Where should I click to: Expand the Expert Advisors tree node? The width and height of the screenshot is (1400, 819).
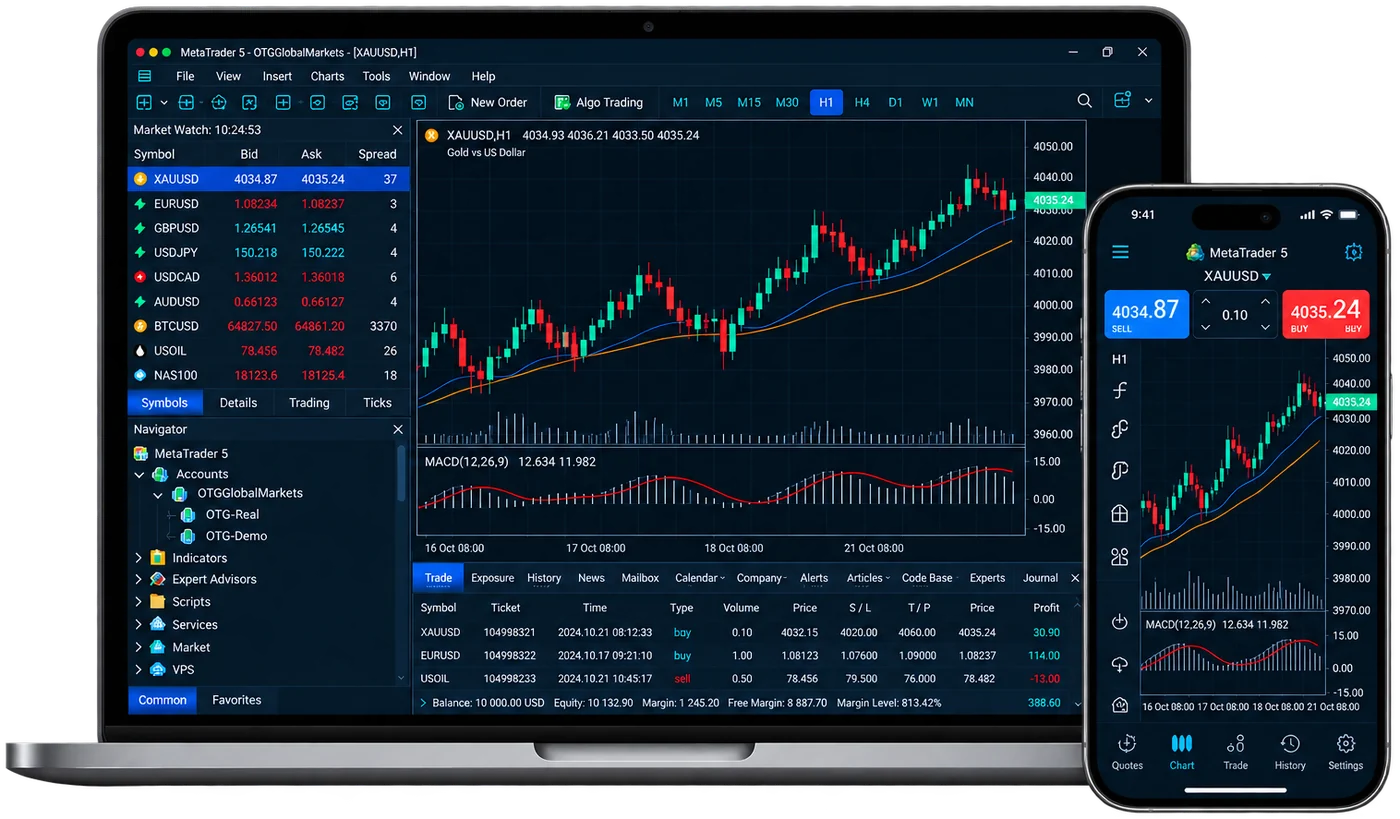pos(139,579)
